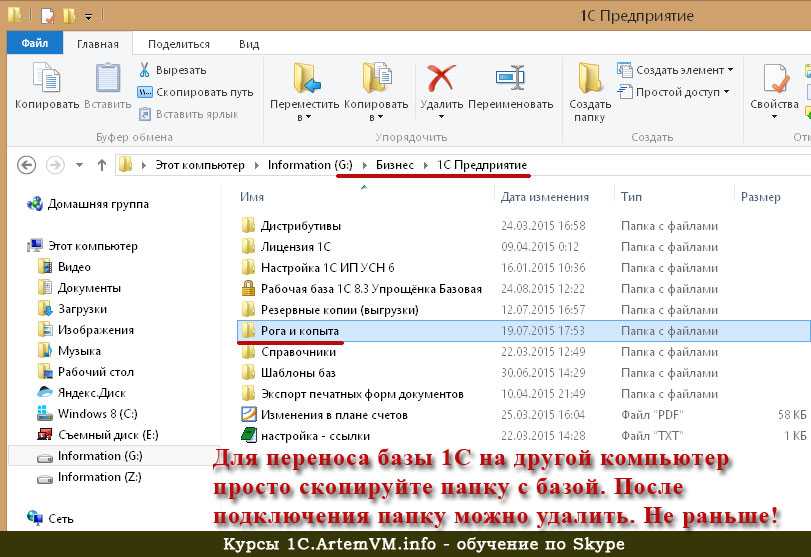Click Information (G:) in the address bar
Image resolution: width=811 pixels, height=557 pixels.
[310, 165]
